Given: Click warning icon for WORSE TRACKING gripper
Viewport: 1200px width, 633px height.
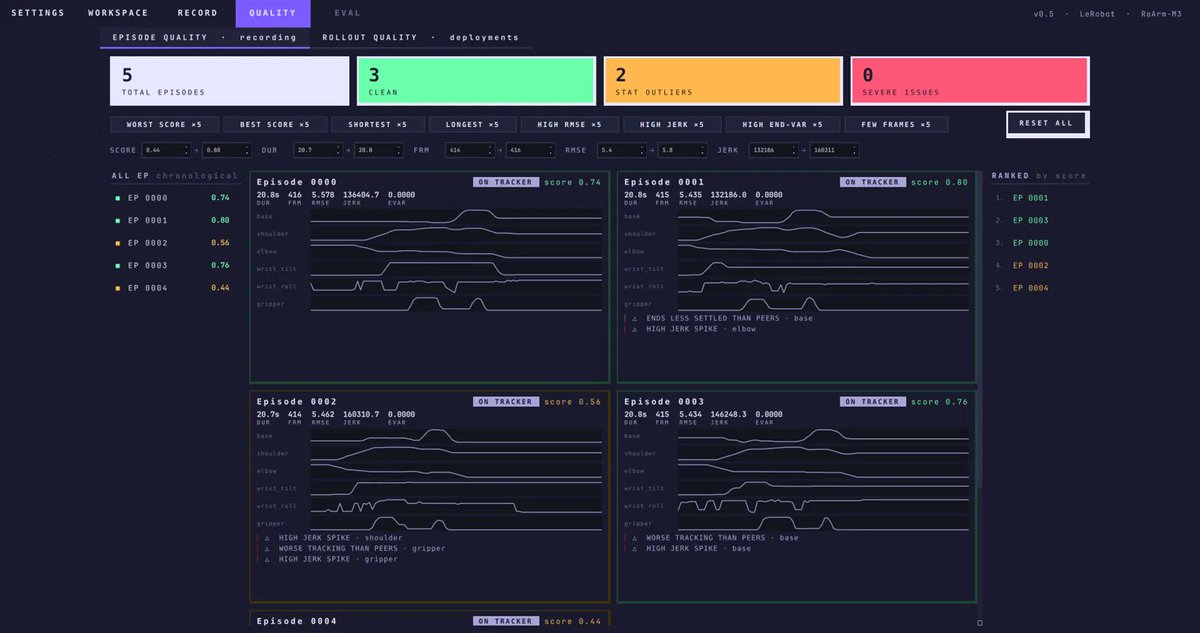Looking at the screenshot, I should click(x=267, y=548).
